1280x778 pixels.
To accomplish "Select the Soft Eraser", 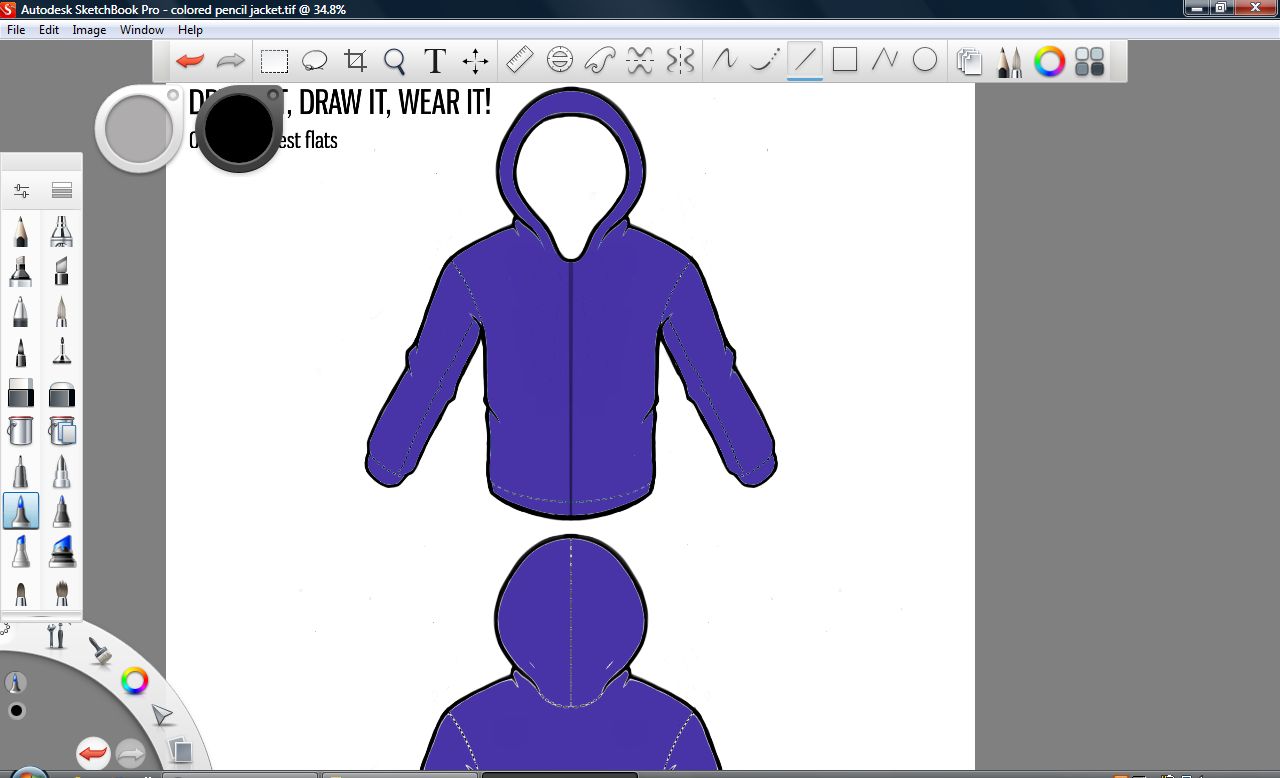I will (x=62, y=392).
